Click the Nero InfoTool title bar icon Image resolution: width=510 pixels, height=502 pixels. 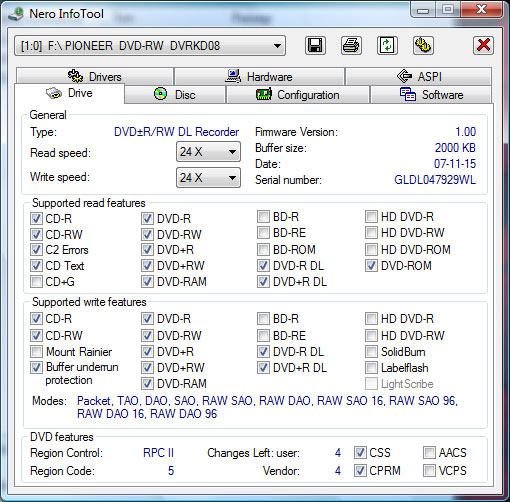click(16, 14)
